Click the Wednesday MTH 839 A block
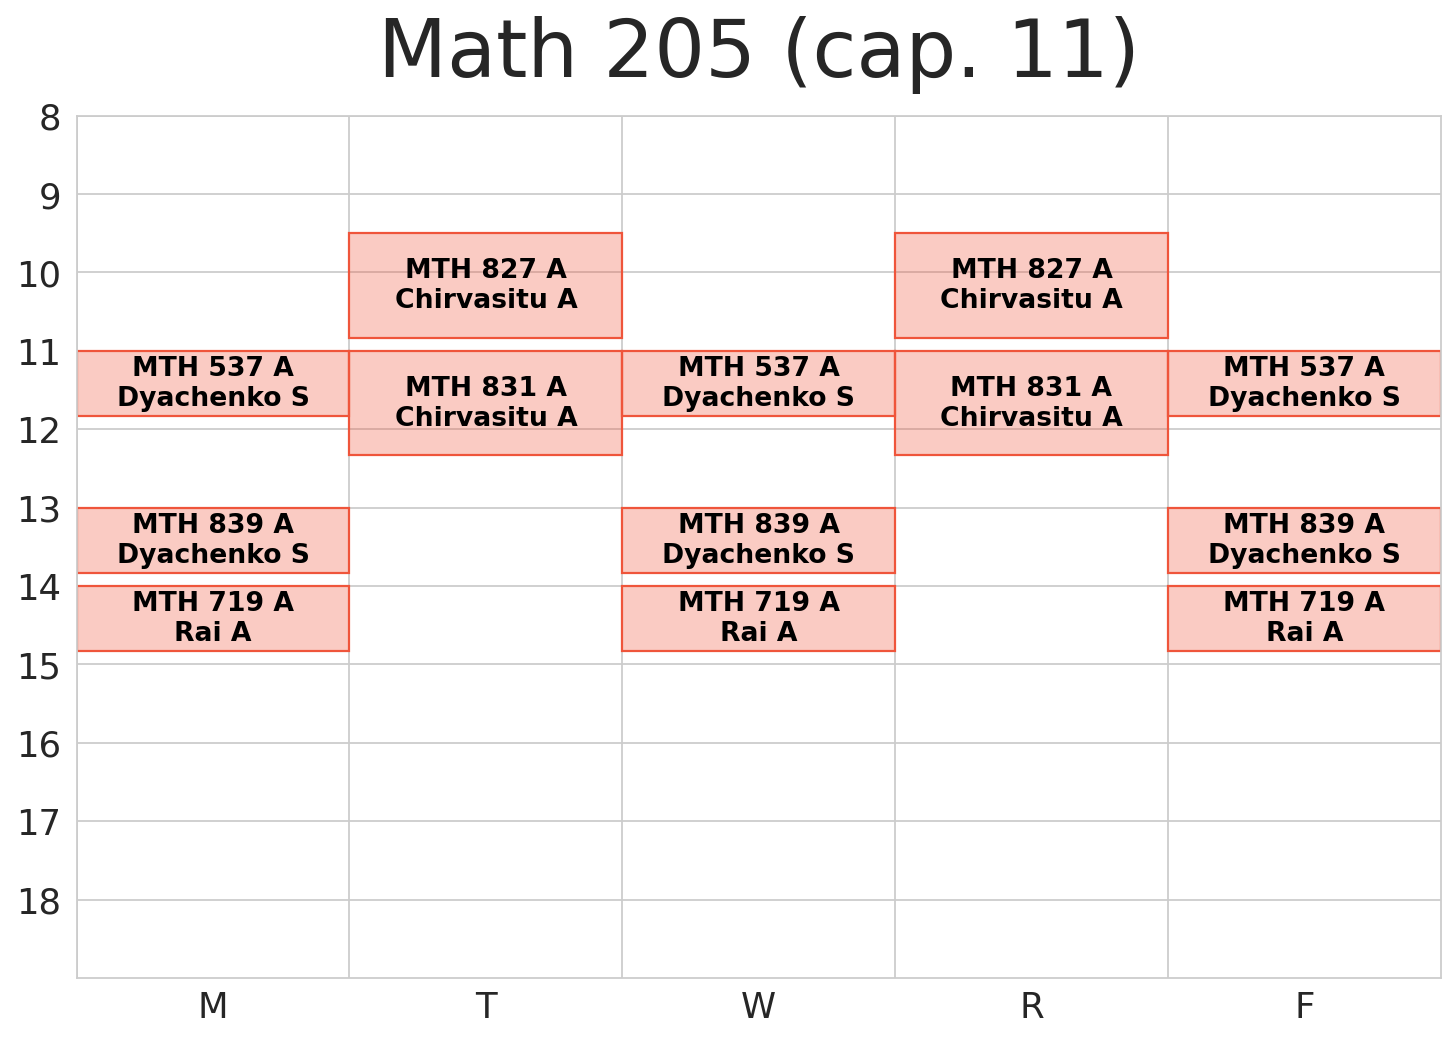Viewport: 1456px width, 1040px height. tap(758, 540)
